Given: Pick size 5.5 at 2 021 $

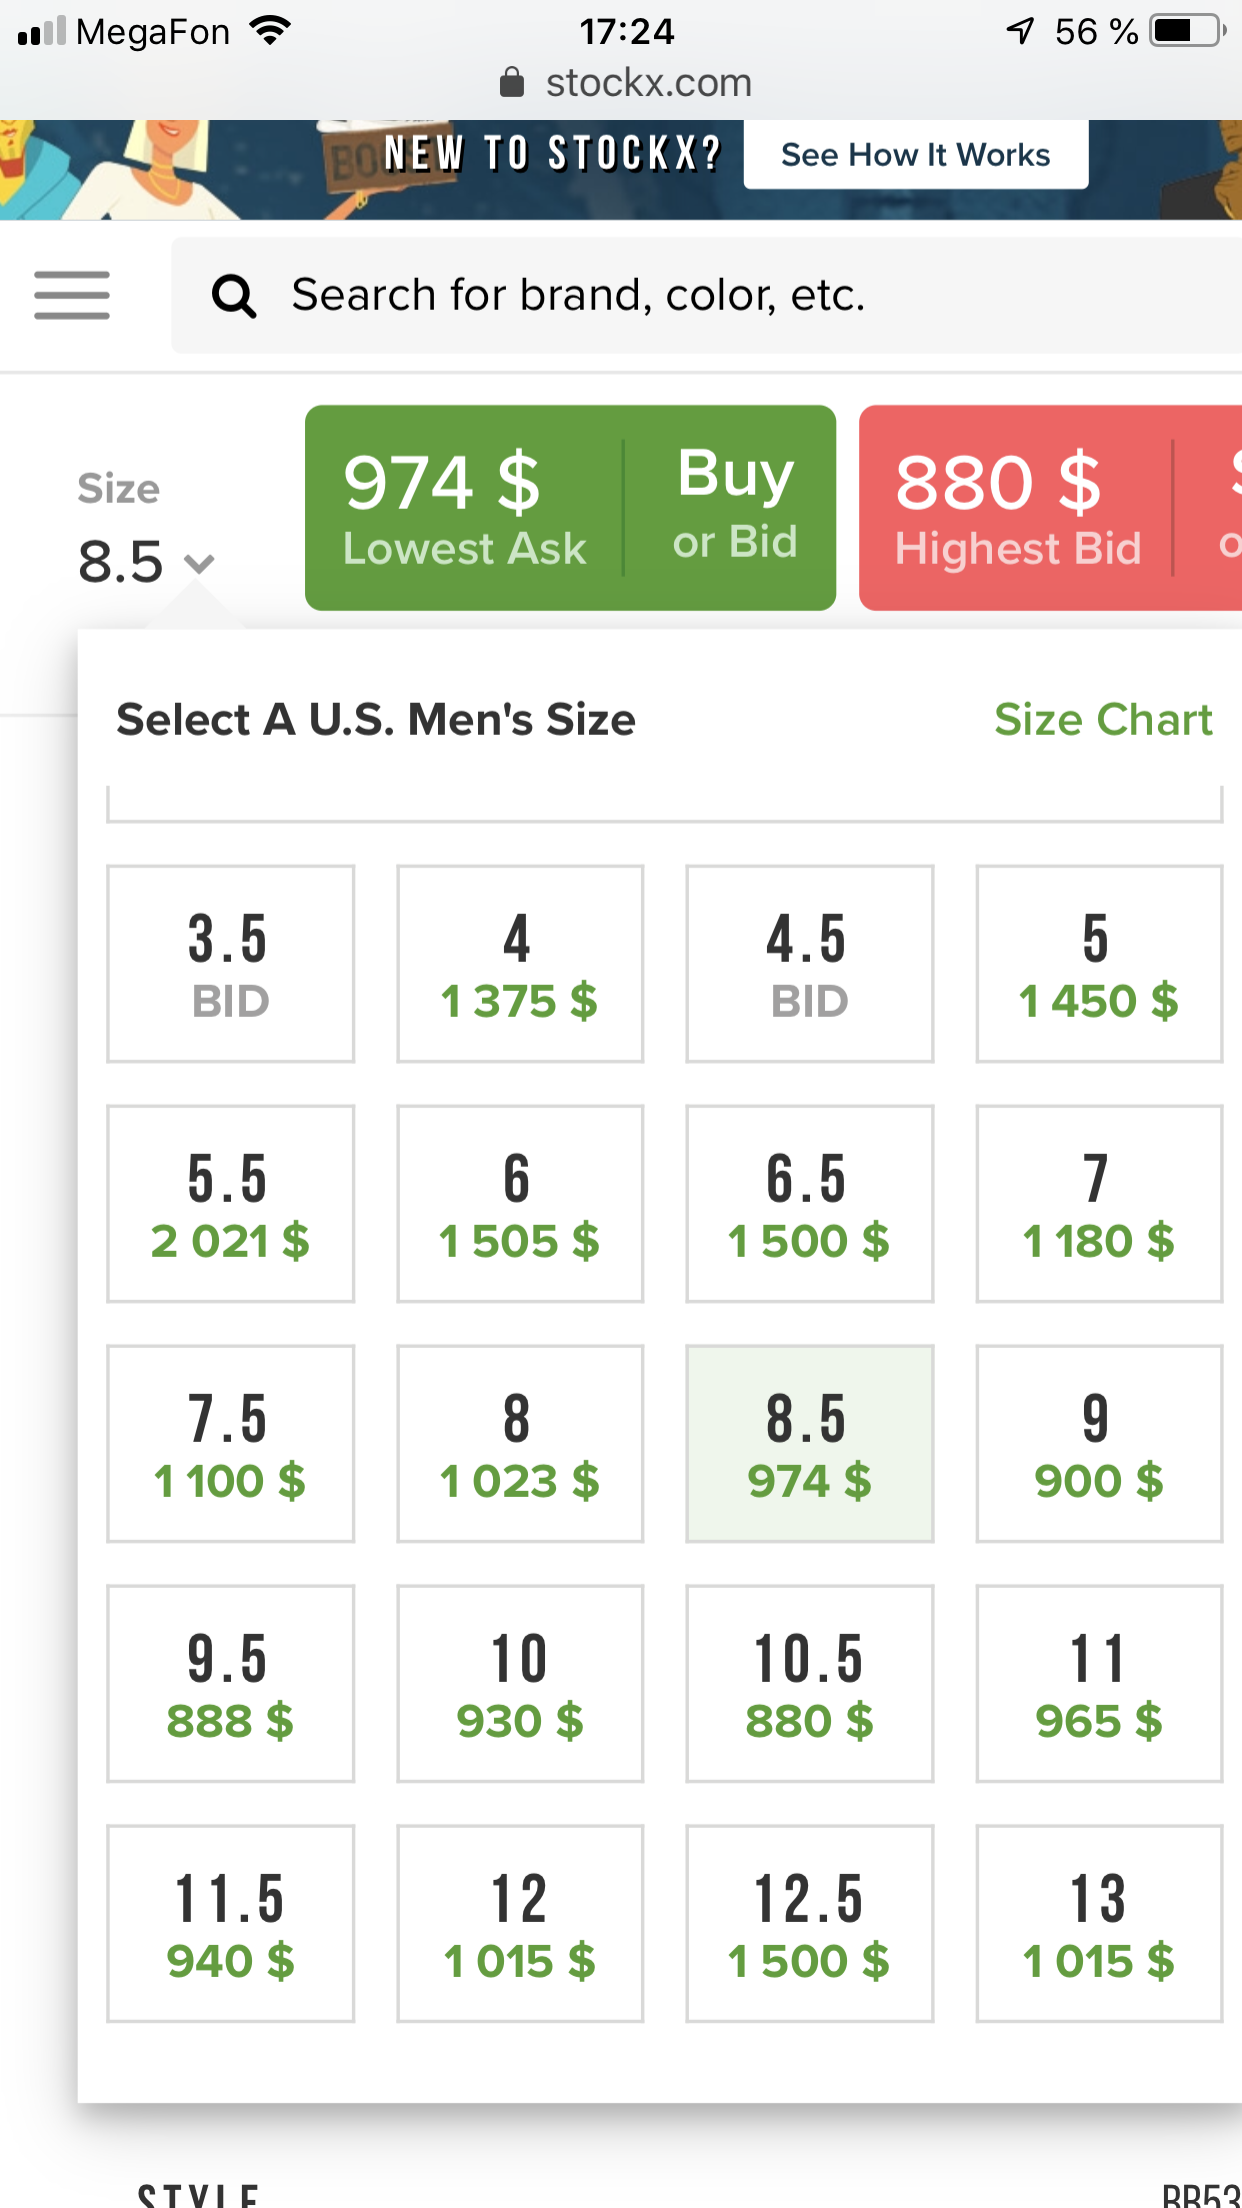Looking at the screenshot, I should 231,1204.
